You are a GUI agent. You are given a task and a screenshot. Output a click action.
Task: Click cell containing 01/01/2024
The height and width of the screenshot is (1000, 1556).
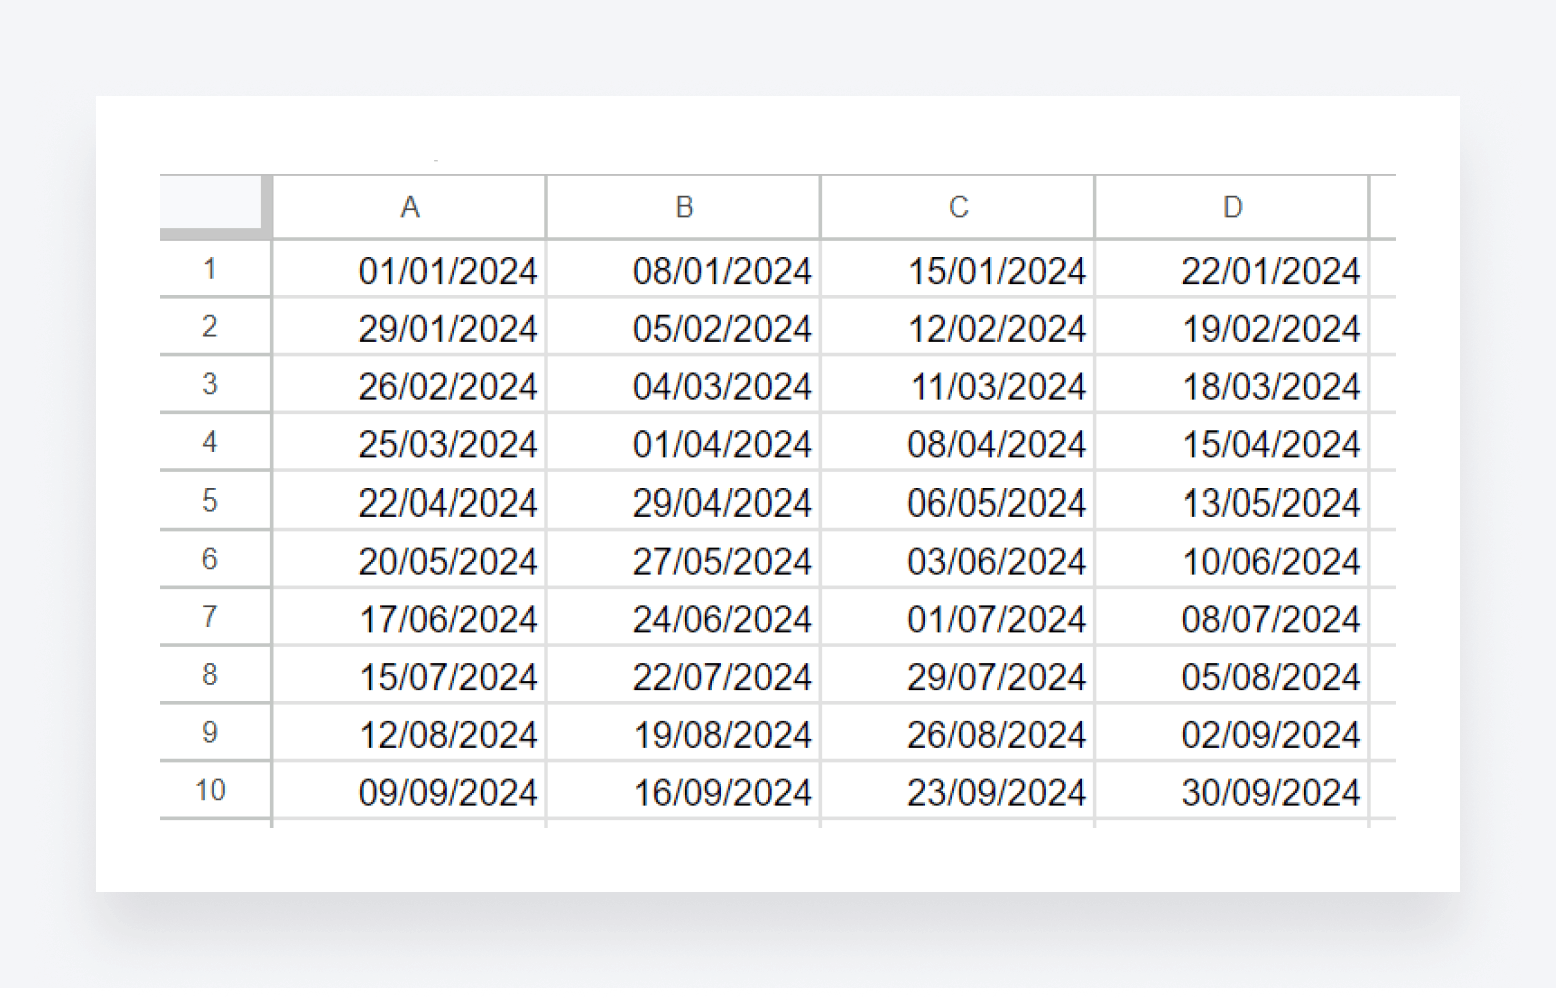coord(409,268)
